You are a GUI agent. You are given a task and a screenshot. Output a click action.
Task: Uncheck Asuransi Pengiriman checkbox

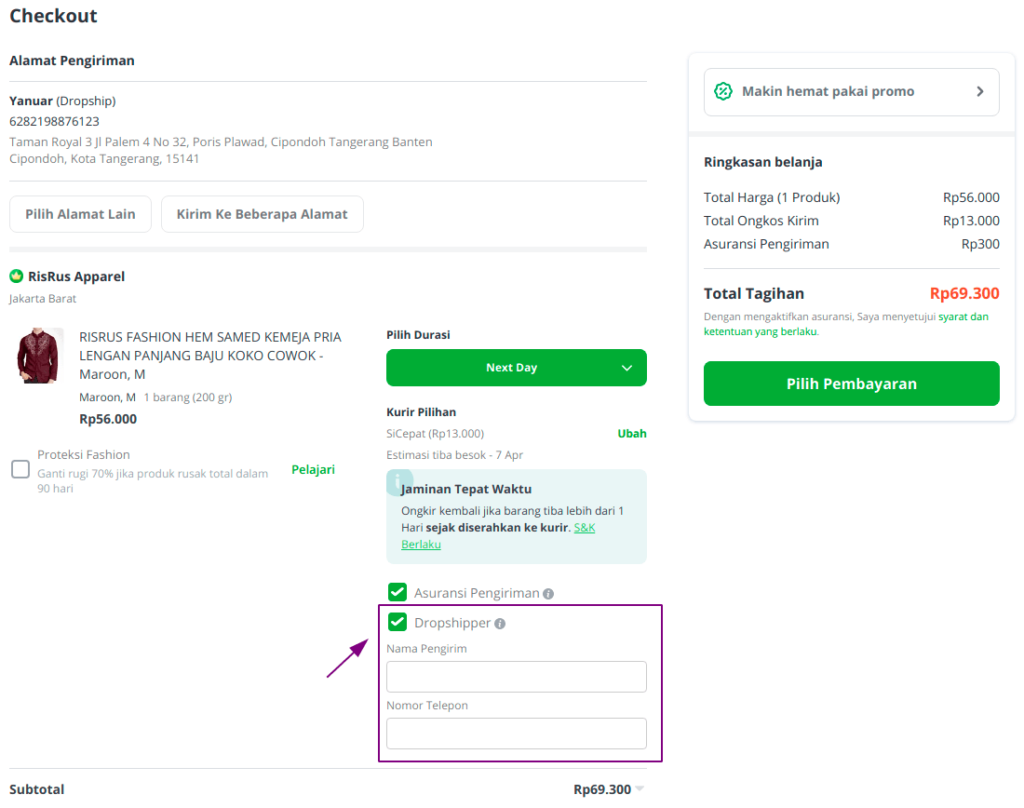pyautogui.click(x=397, y=592)
